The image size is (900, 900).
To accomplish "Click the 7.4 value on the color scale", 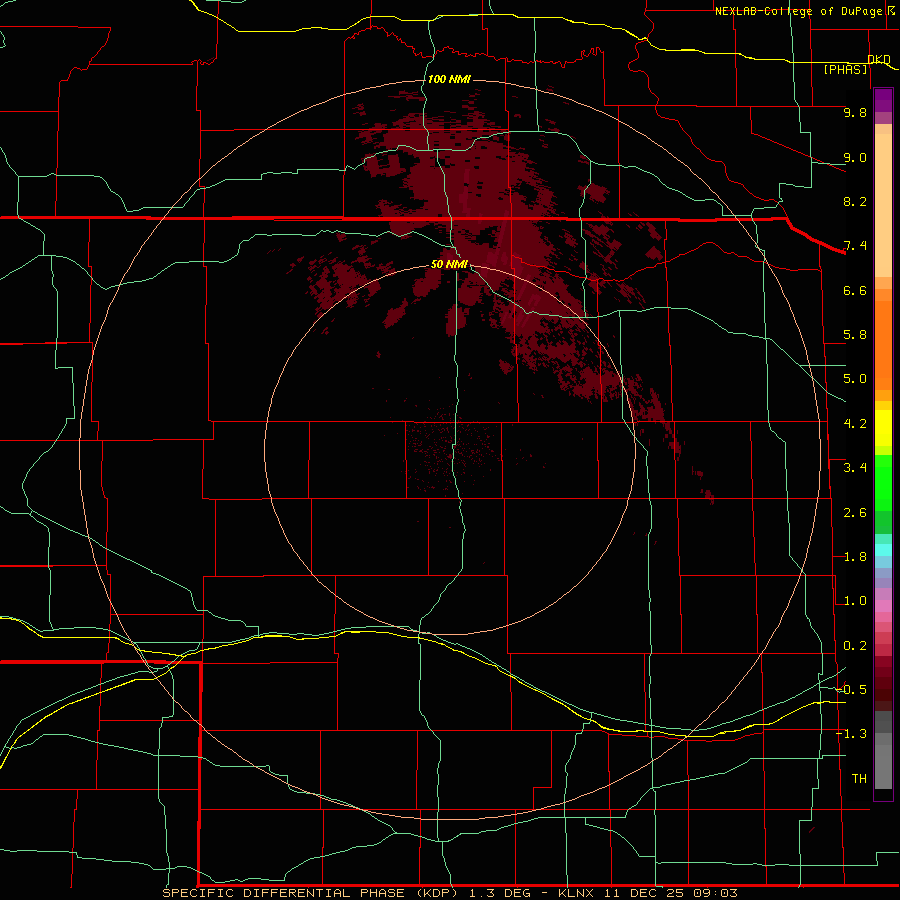I will [855, 246].
